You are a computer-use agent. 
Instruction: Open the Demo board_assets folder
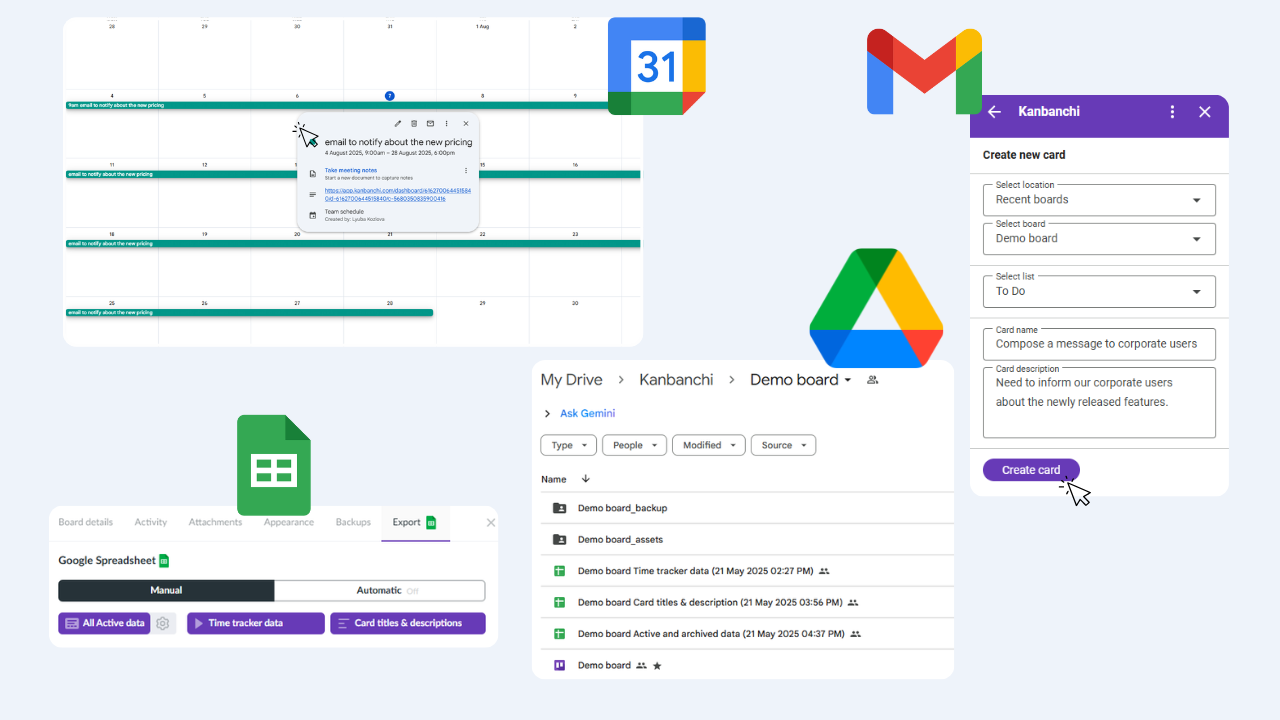[x=620, y=540]
